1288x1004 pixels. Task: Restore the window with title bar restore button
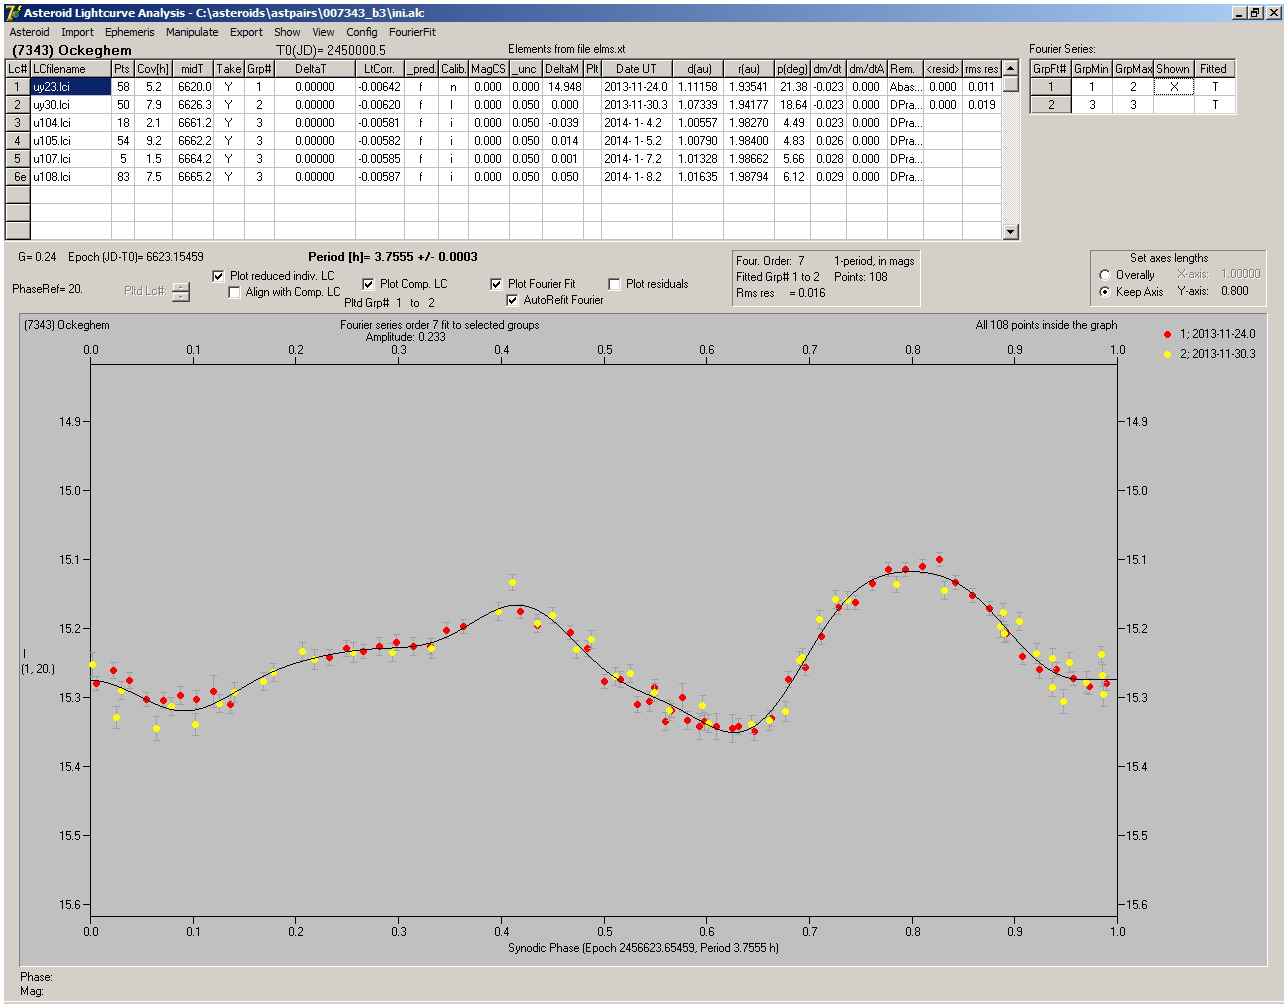[x=1256, y=12]
